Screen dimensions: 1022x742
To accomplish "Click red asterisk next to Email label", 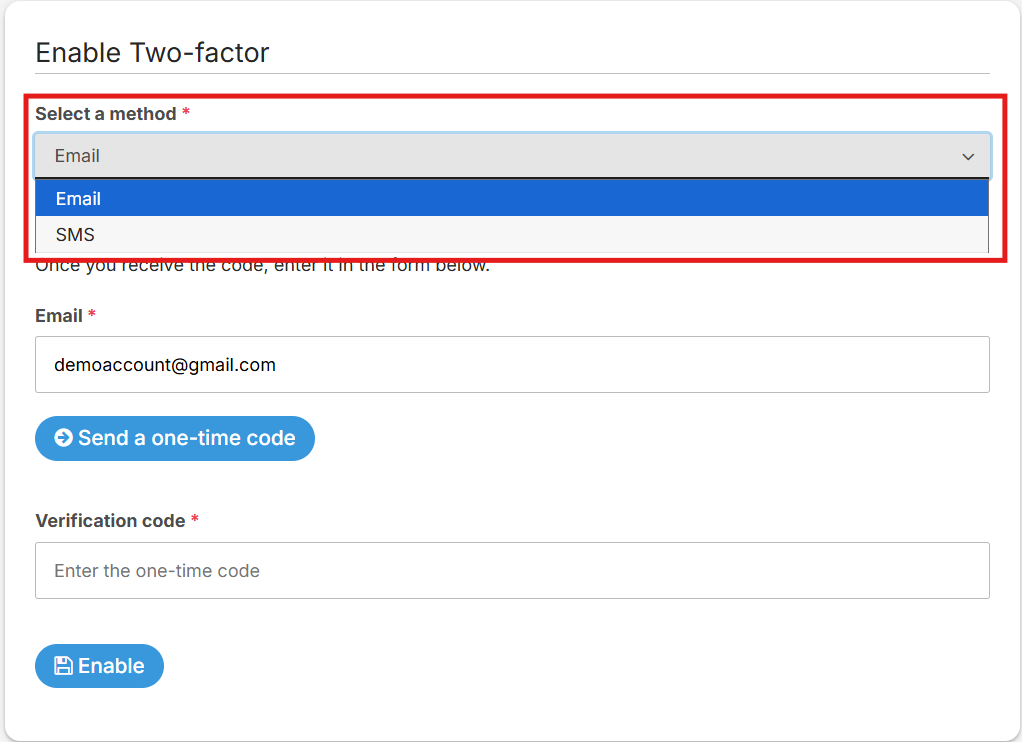I will pyautogui.click(x=92, y=316).
